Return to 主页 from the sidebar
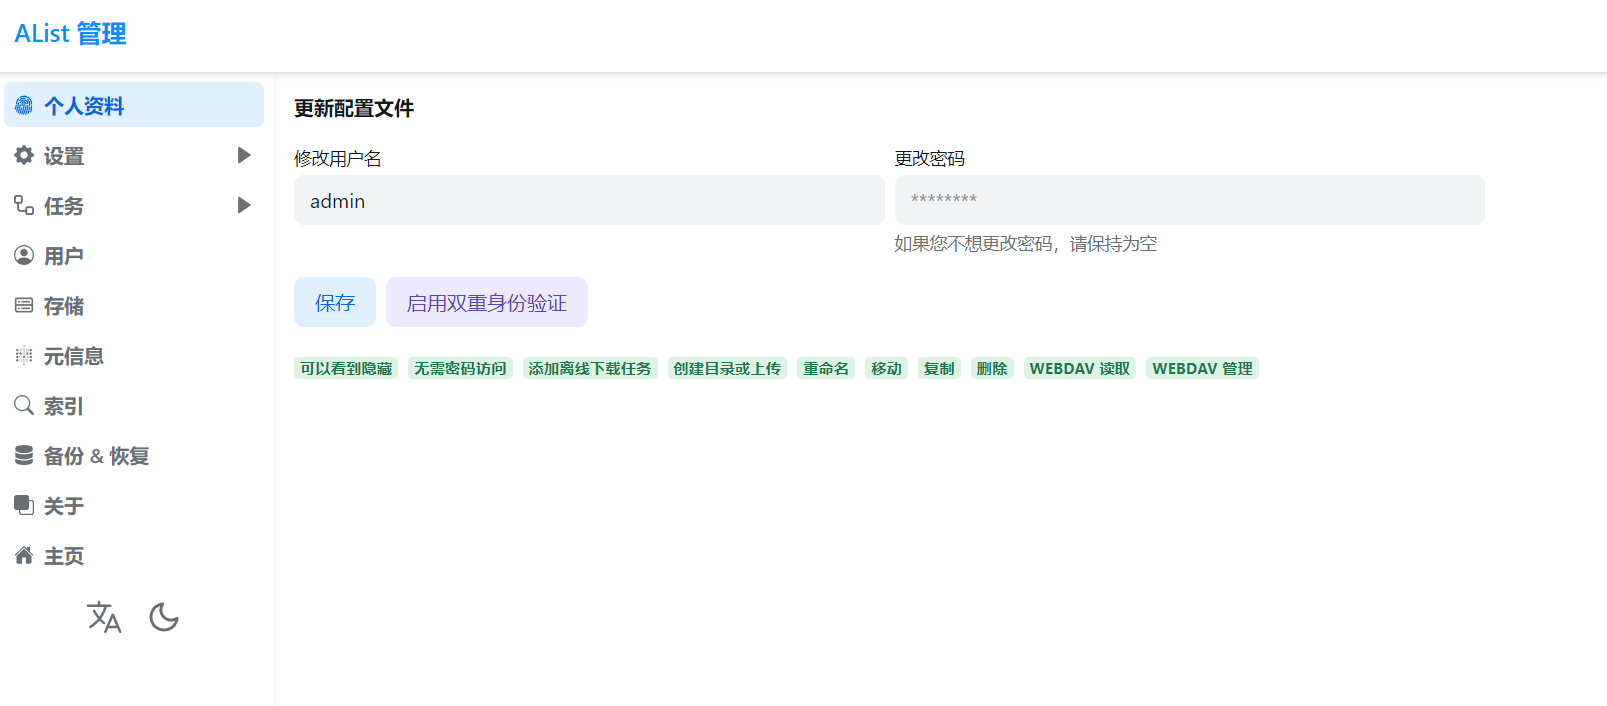Screen dimensions: 1607x706 pyautogui.click(x=134, y=555)
